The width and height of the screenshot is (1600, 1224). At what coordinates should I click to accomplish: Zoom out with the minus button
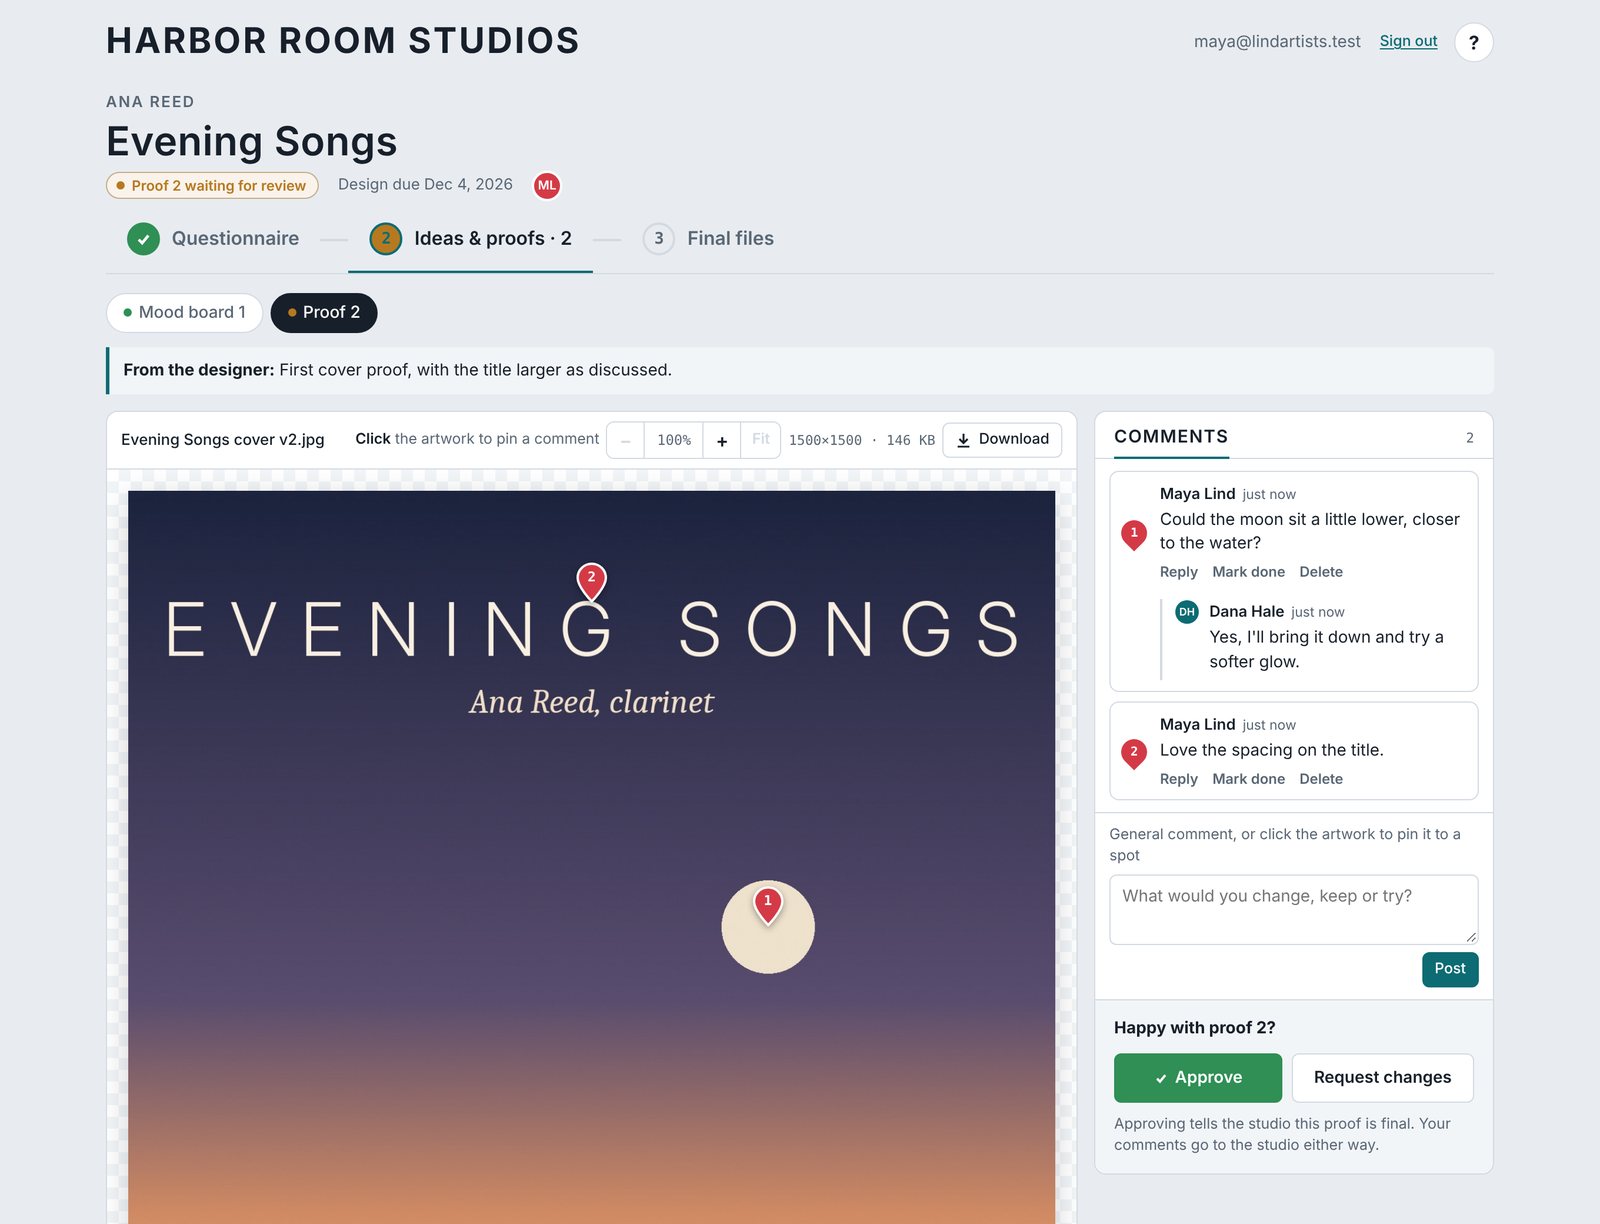pos(625,440)
